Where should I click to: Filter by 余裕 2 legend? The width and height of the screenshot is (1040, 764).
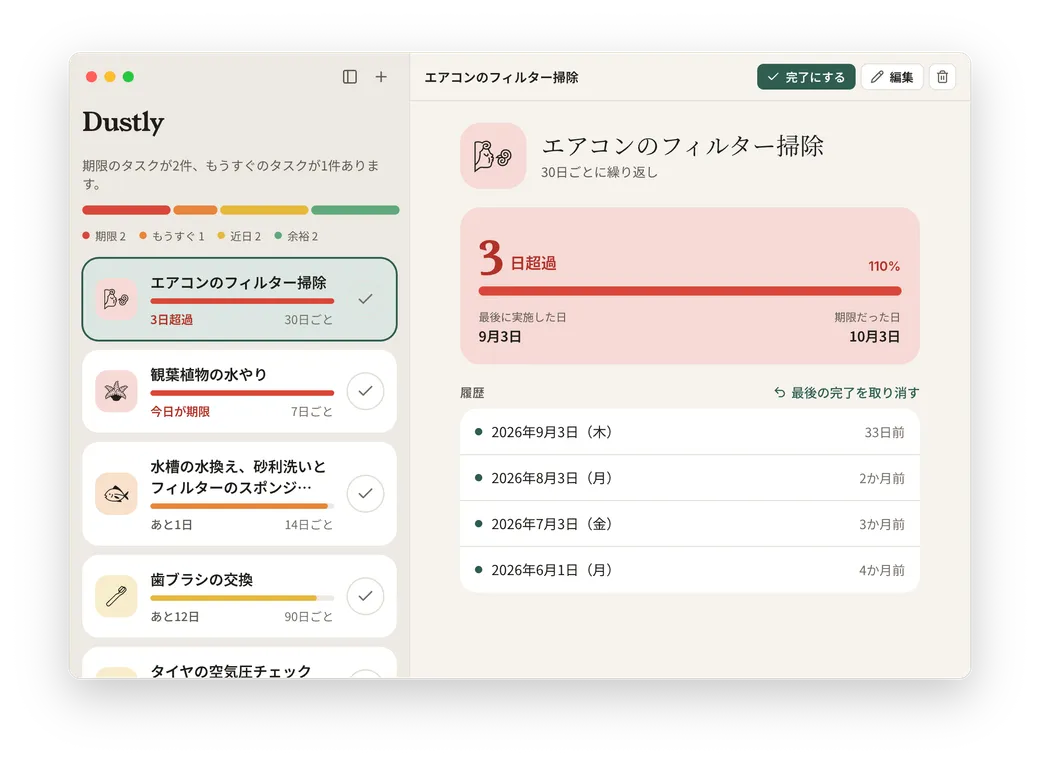coord(296,236)
